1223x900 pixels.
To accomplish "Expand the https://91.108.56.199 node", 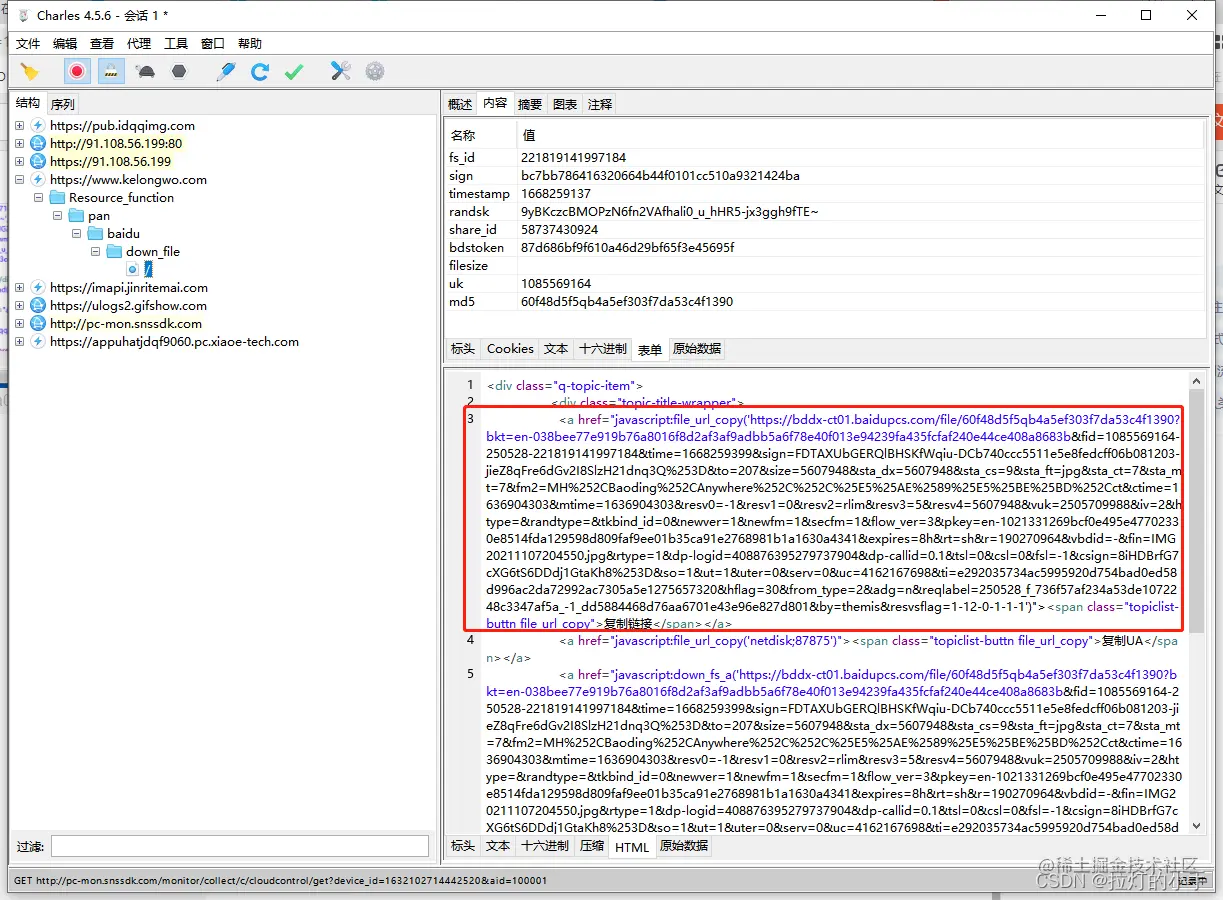I will (x=19, y=162).
